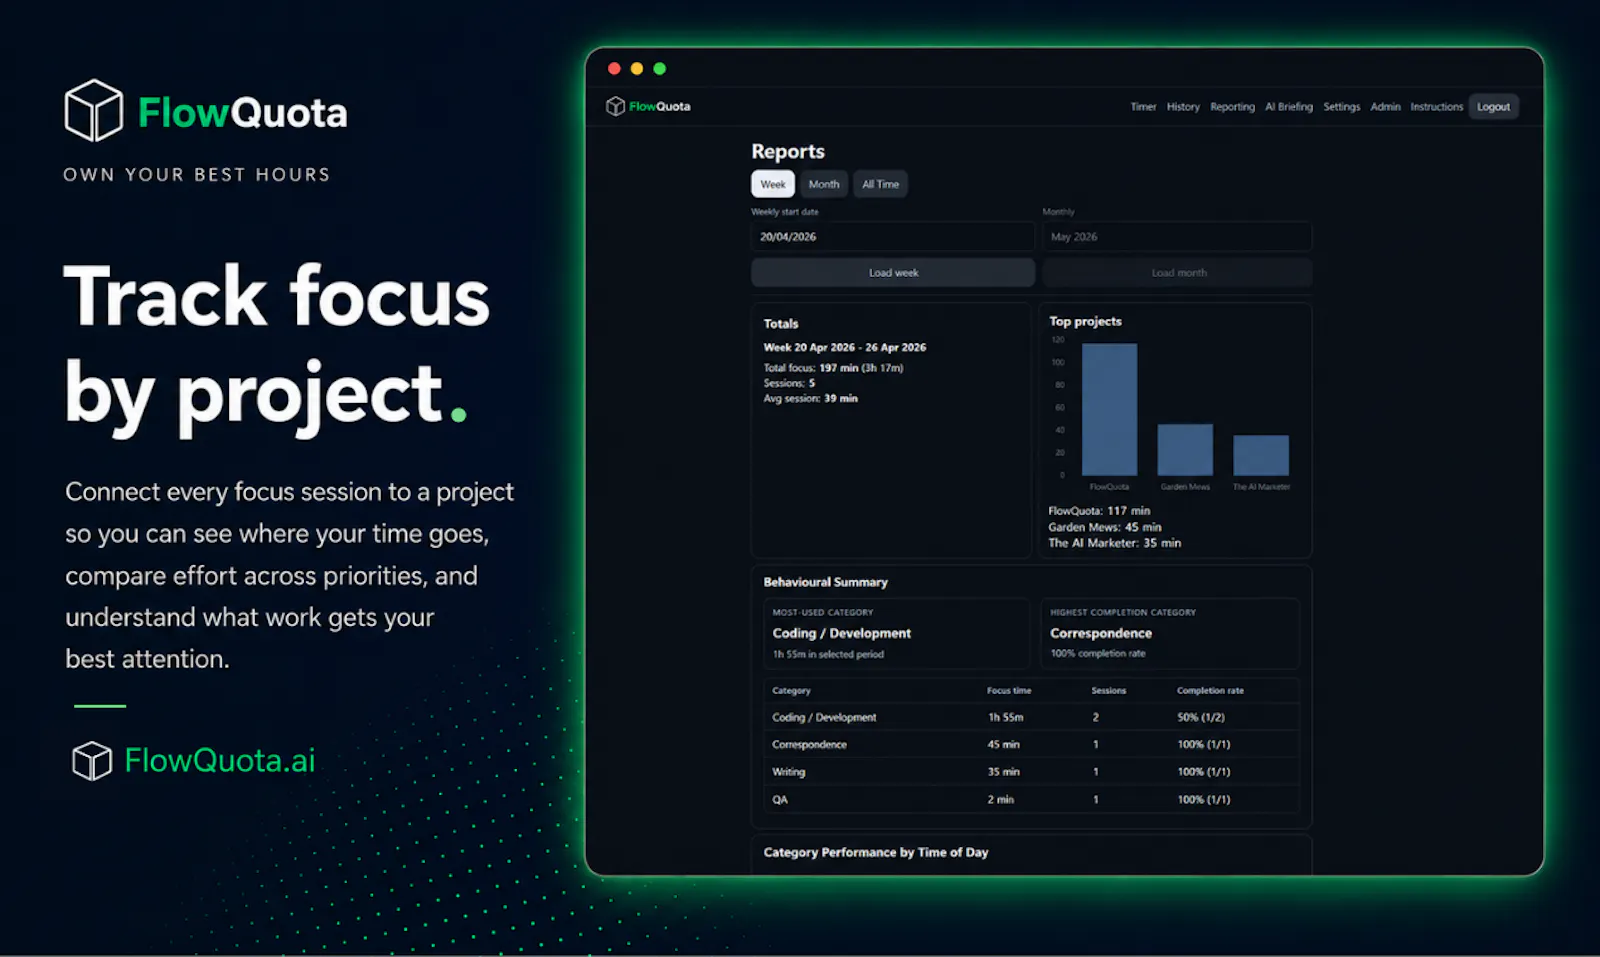Click the Focus time column header

pos(1009,691)
